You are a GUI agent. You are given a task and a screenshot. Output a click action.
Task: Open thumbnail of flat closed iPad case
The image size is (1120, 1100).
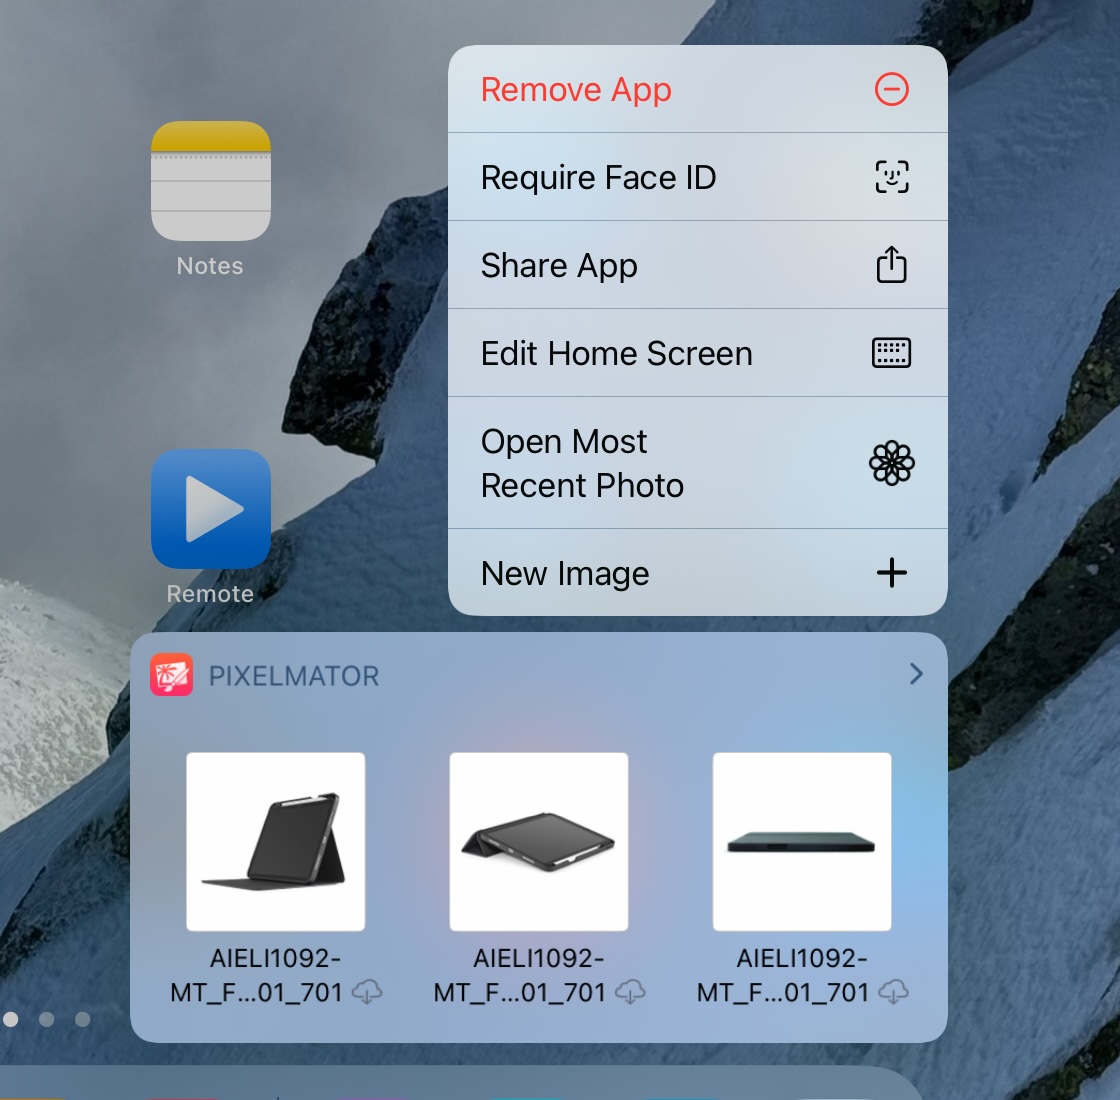(x=802, y=841)
